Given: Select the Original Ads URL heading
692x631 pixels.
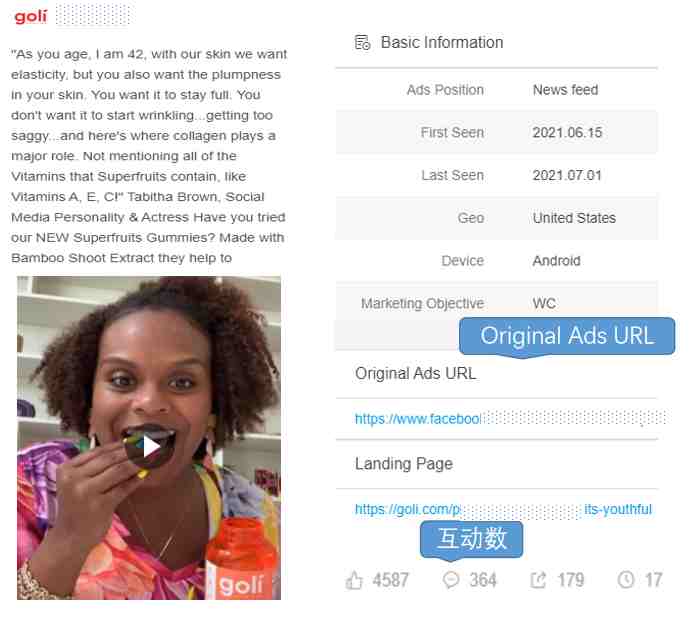Looking at the screenshot, I should pyautogui.click(x=415, y=373).
